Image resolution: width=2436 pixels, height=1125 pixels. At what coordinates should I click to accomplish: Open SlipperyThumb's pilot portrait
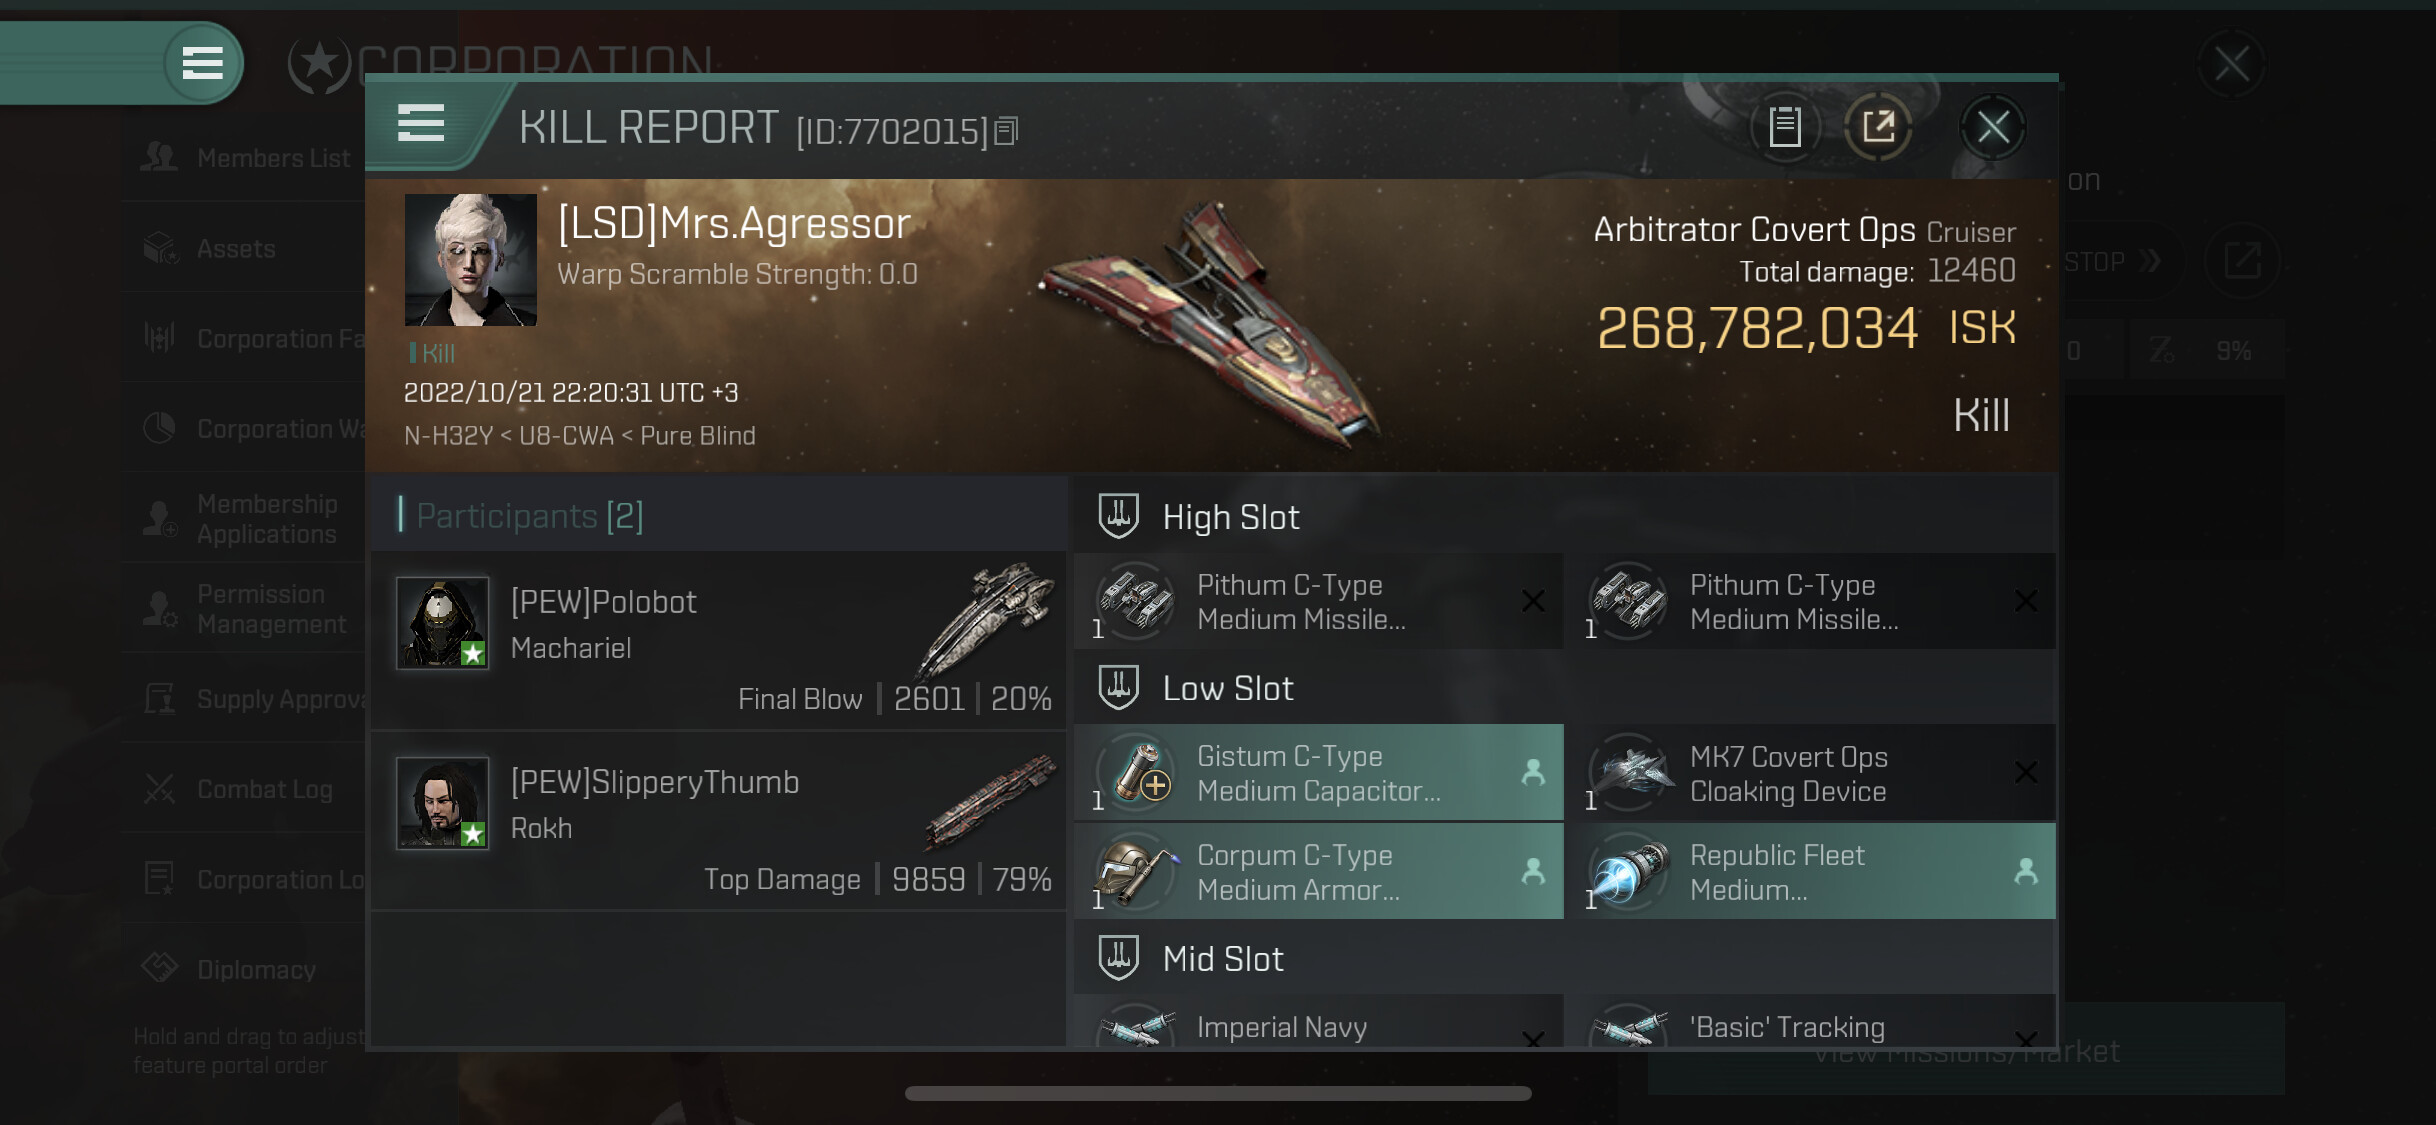442,802
